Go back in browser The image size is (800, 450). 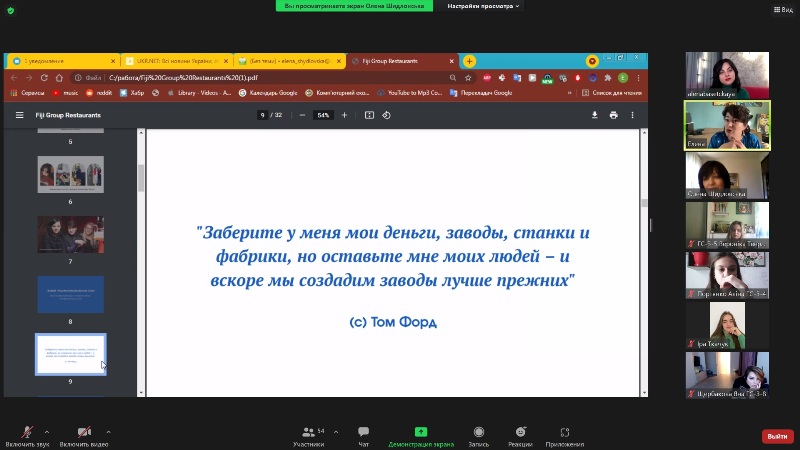point(14,78)
